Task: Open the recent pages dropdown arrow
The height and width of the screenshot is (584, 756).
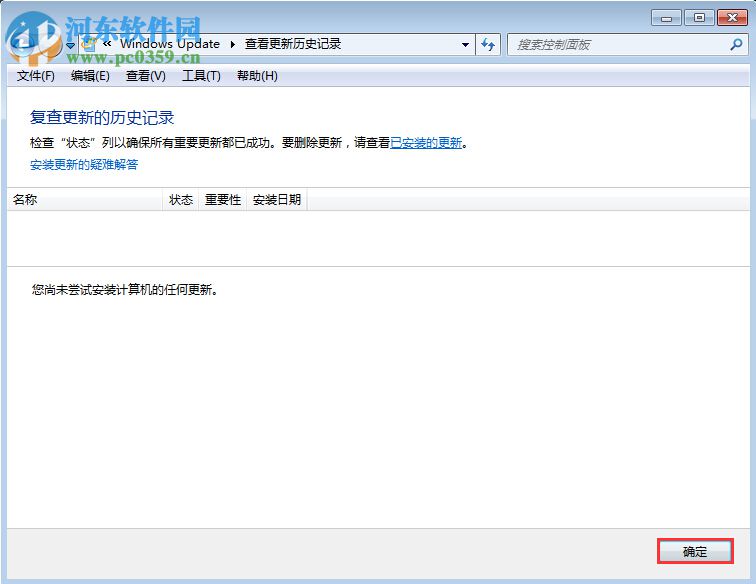Action: coord(70,45)
